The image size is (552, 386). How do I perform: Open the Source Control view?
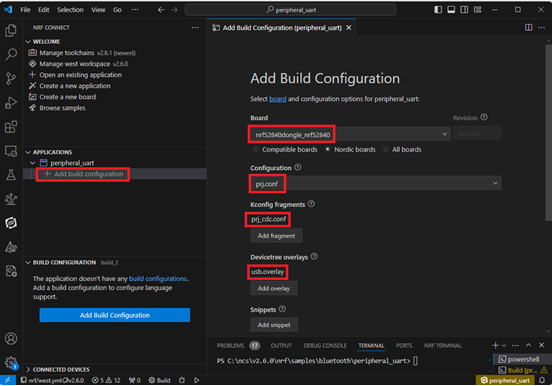(x=11, y=79)
